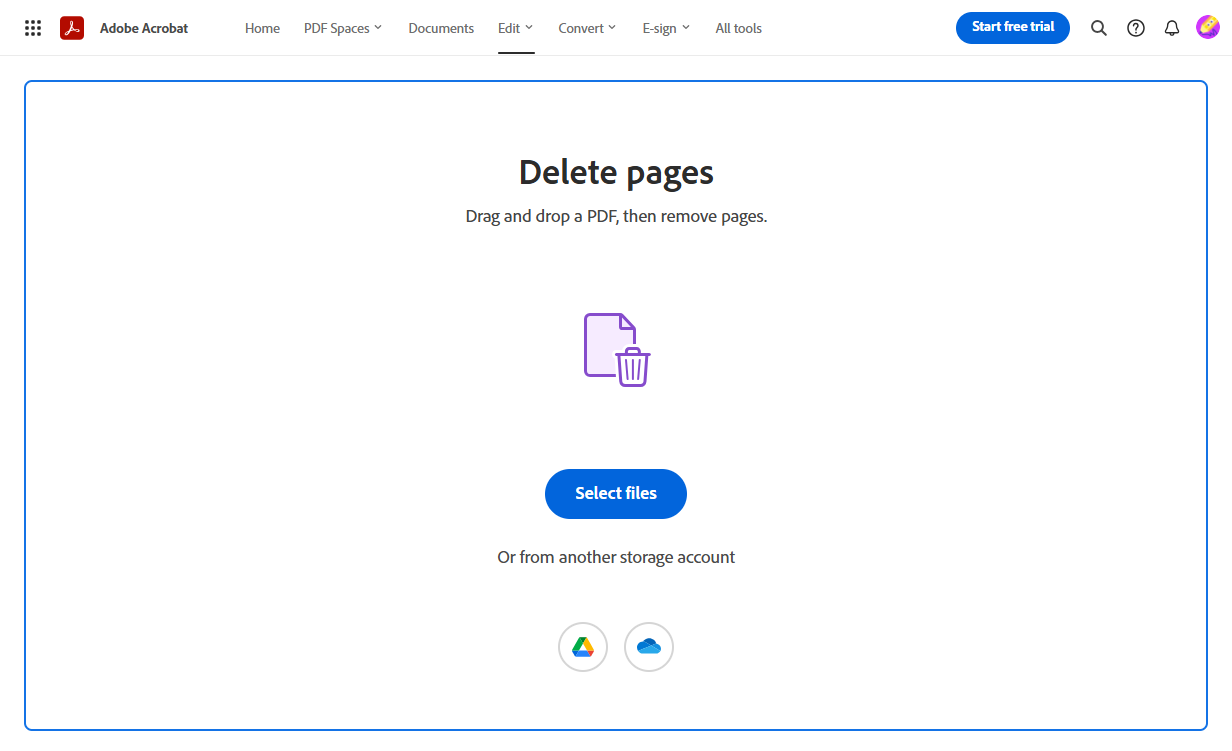The height and width of the screenshot is (751, 1232).
Task: Click the Adobe Acrobat brand name text
Action: [x=144, y=27]
